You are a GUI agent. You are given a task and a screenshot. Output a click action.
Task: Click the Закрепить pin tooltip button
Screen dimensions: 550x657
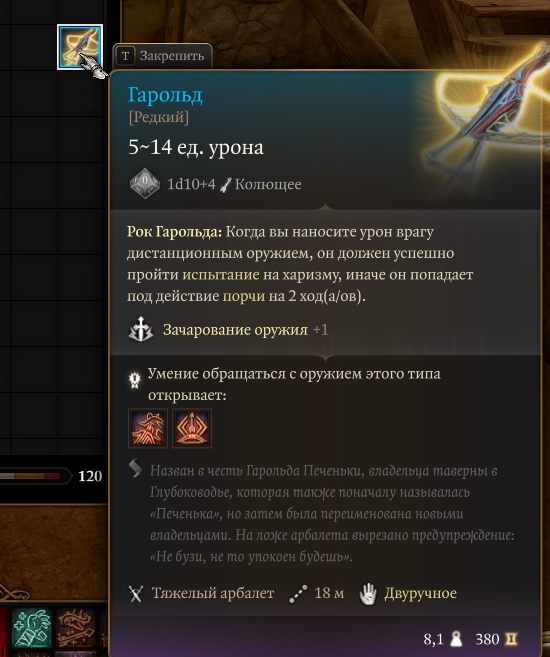point(163,56)
